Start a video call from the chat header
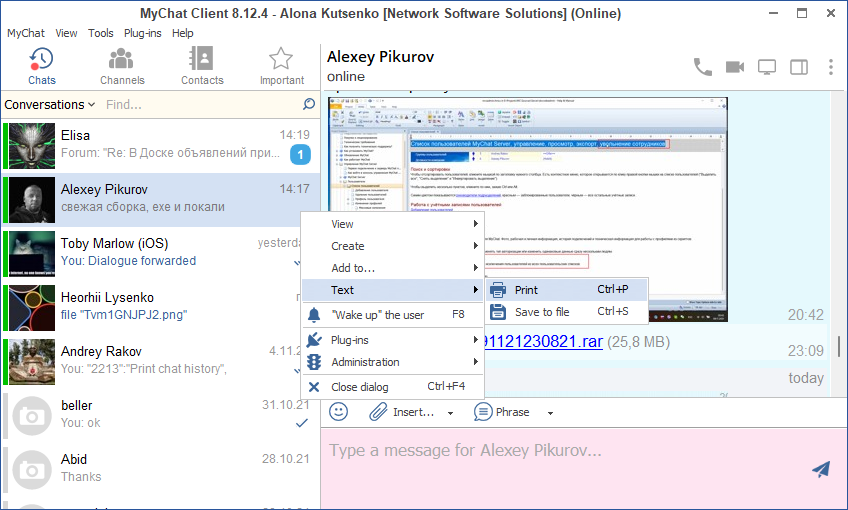 coord(735,67)
